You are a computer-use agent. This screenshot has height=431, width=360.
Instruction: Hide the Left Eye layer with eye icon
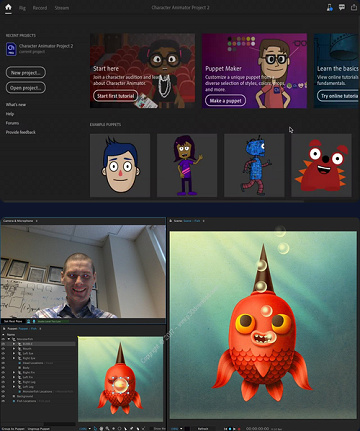point(3,353)
